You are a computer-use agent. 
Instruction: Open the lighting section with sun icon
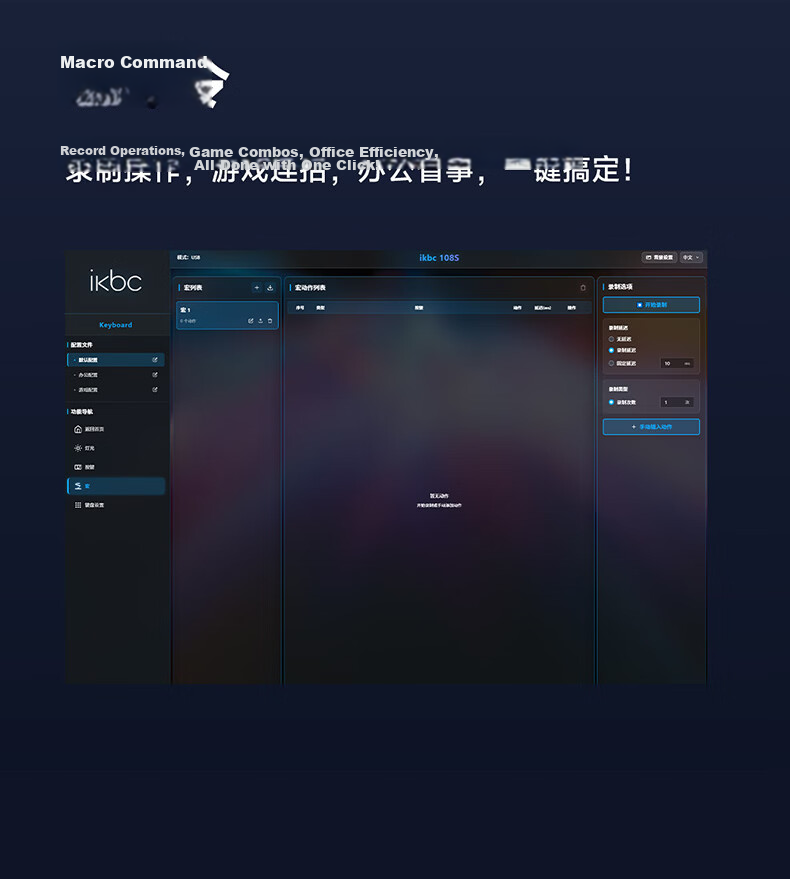coord(78,448)
